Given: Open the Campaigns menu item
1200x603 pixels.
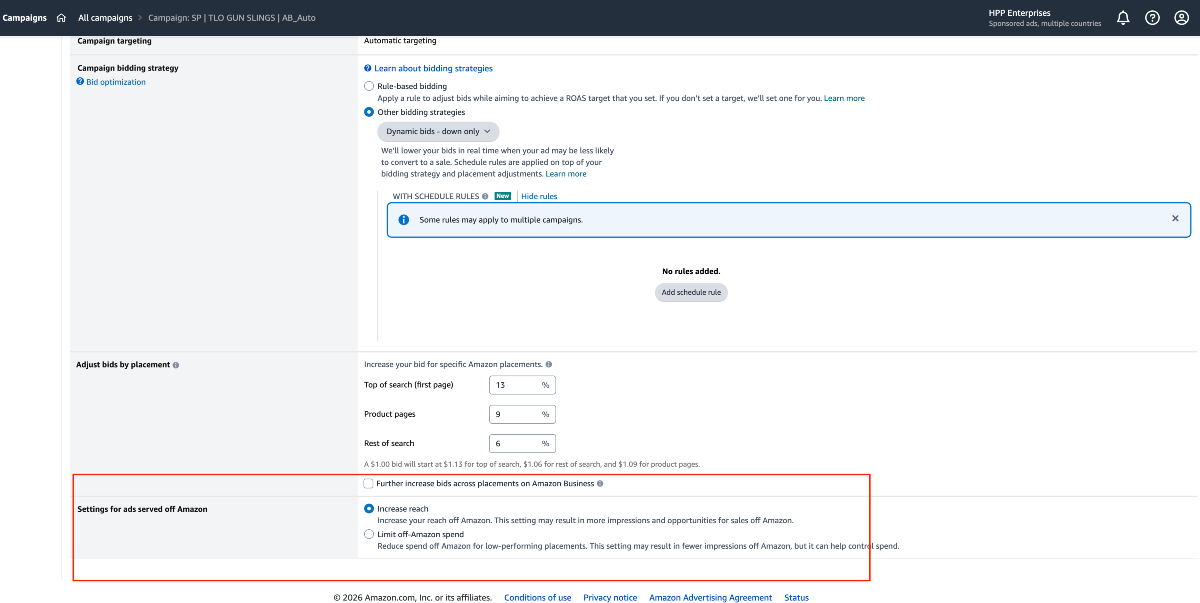Looking at the screenshot, I should click(24, 18).
